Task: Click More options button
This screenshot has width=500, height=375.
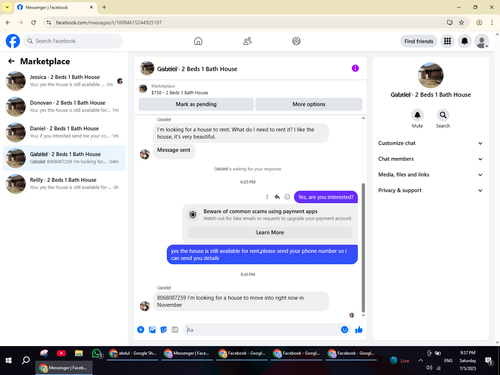Action: [309, 104]
